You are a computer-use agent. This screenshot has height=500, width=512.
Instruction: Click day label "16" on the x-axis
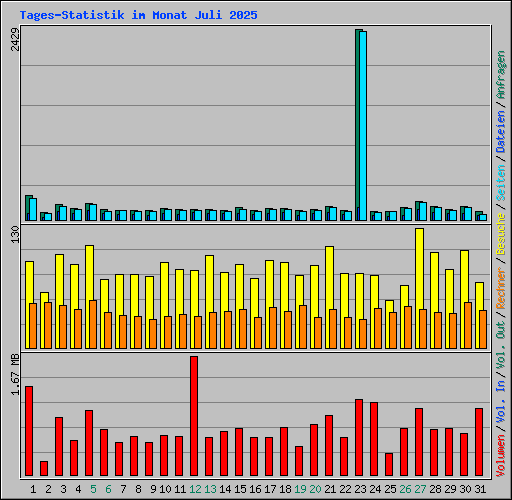255,489
